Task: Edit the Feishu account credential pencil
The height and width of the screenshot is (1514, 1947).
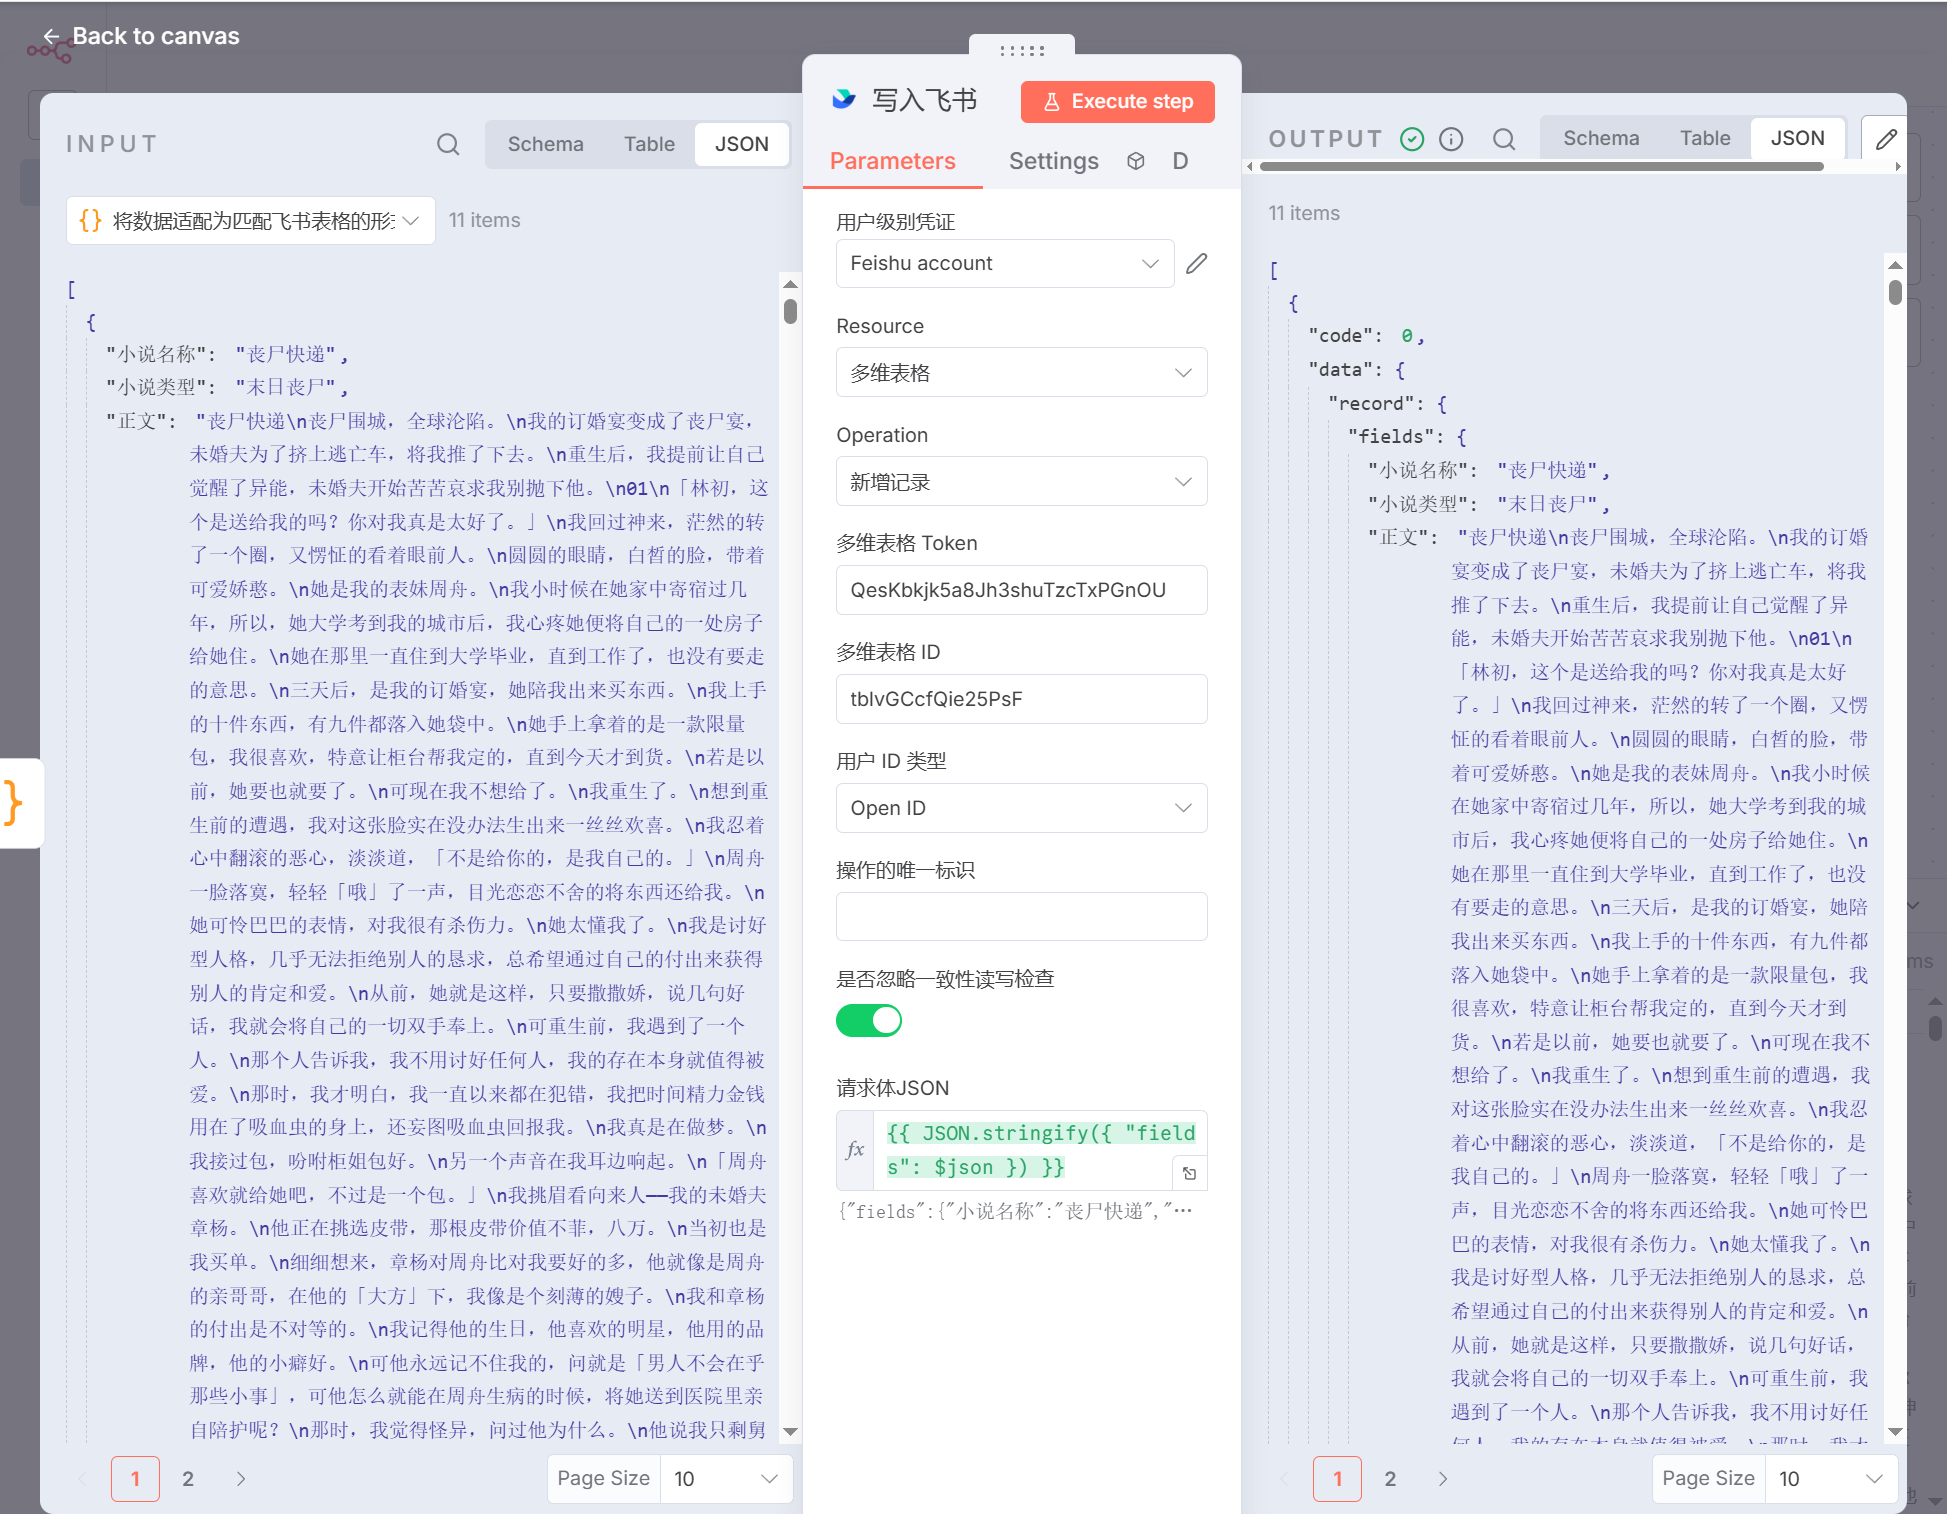Action: pyautogui.click(x=1197, y=263)
